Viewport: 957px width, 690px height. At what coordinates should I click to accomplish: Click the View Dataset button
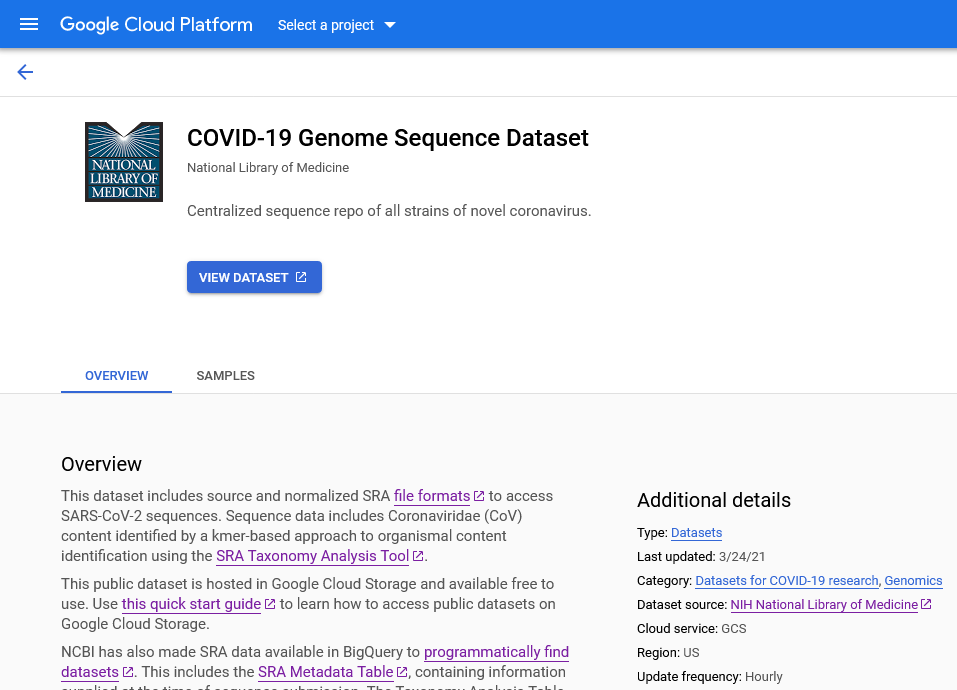point(254,278)
